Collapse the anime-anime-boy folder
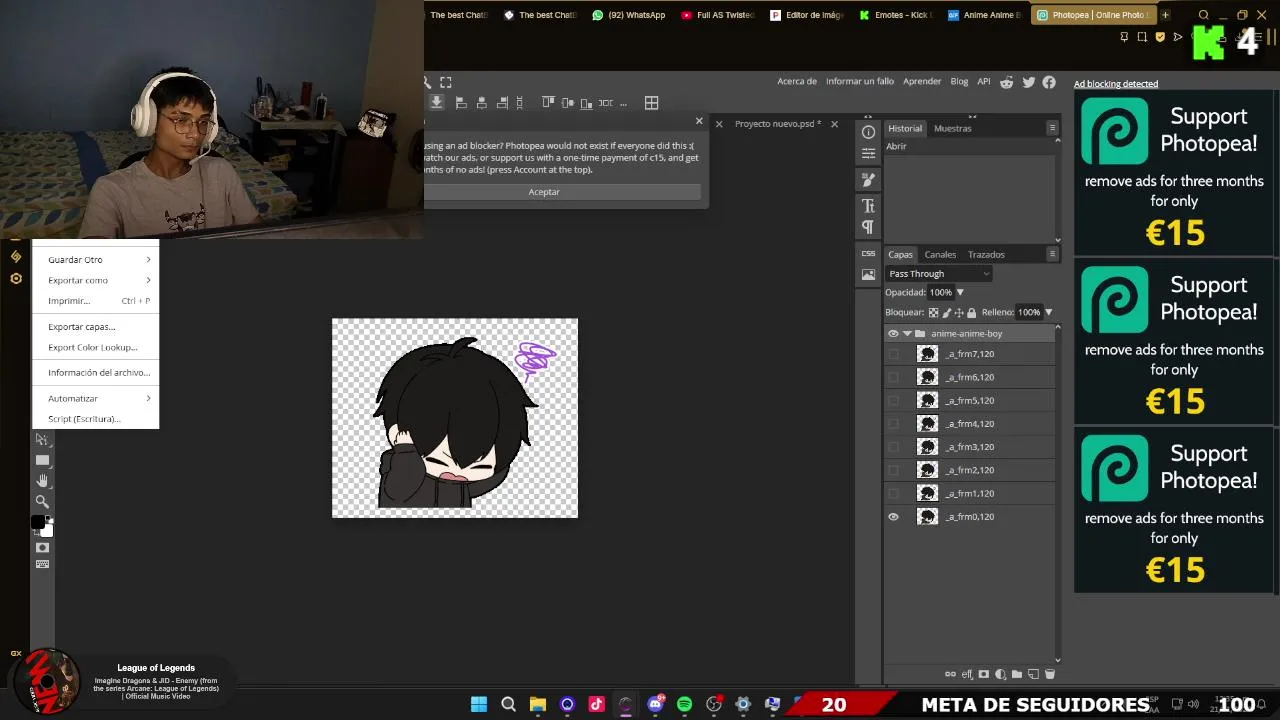Screen dimensions: 1280x720 (907, 334)
